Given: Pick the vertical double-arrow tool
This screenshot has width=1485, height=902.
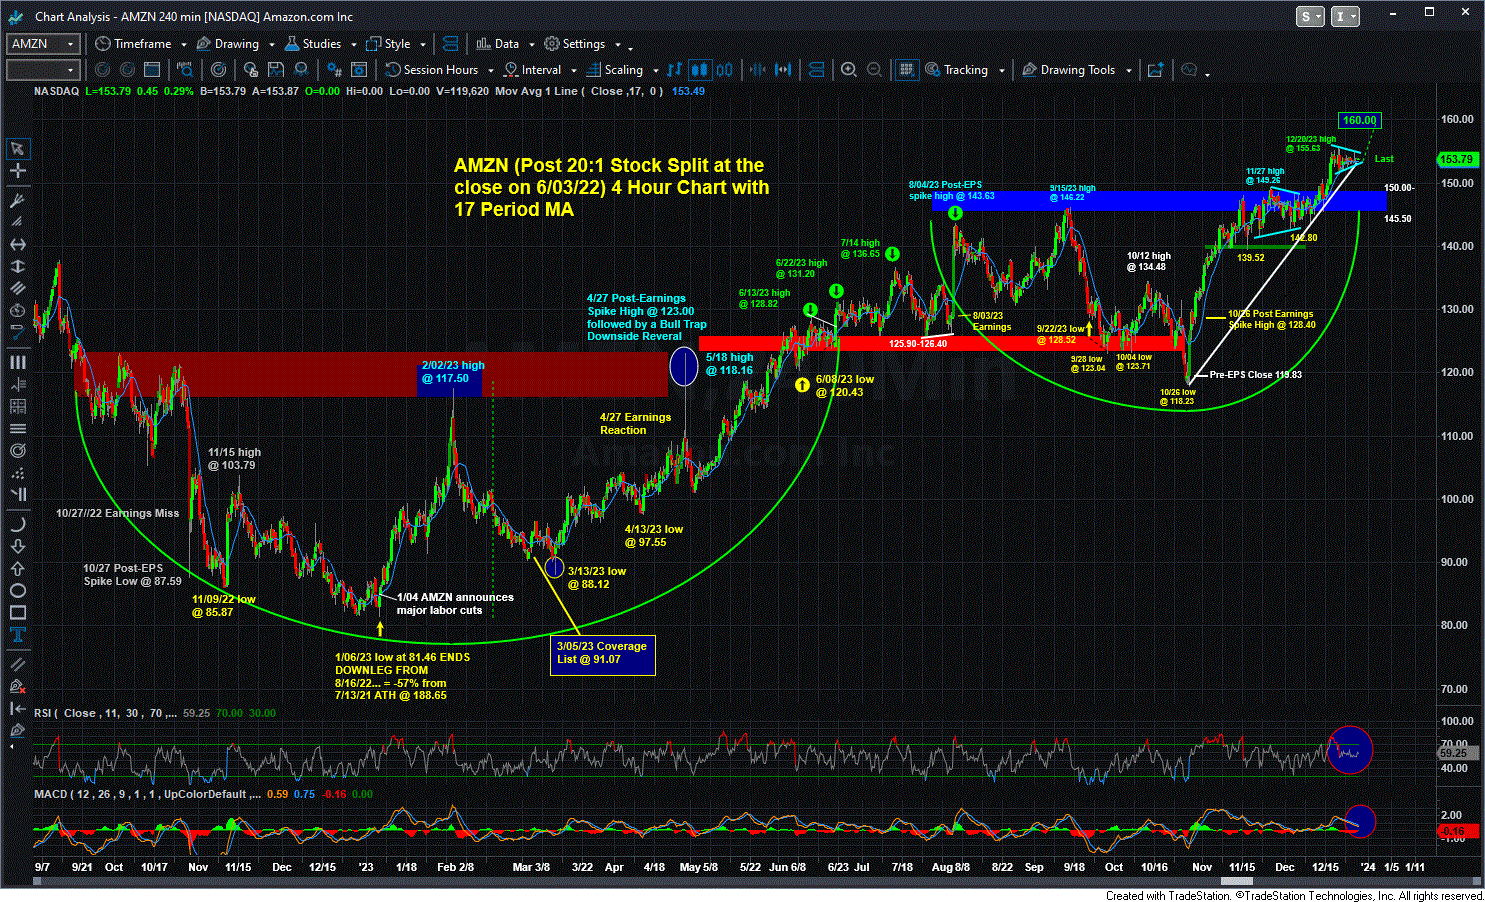Looking at the screenshot, I should 17,268.
